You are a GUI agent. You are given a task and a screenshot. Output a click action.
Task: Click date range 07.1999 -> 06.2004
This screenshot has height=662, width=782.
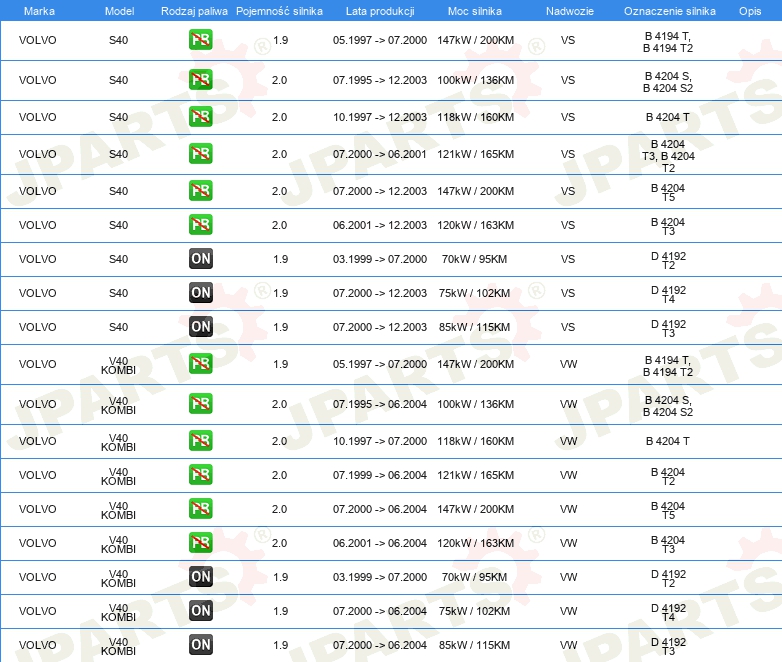pyautogui.click(x=380, y=475)
